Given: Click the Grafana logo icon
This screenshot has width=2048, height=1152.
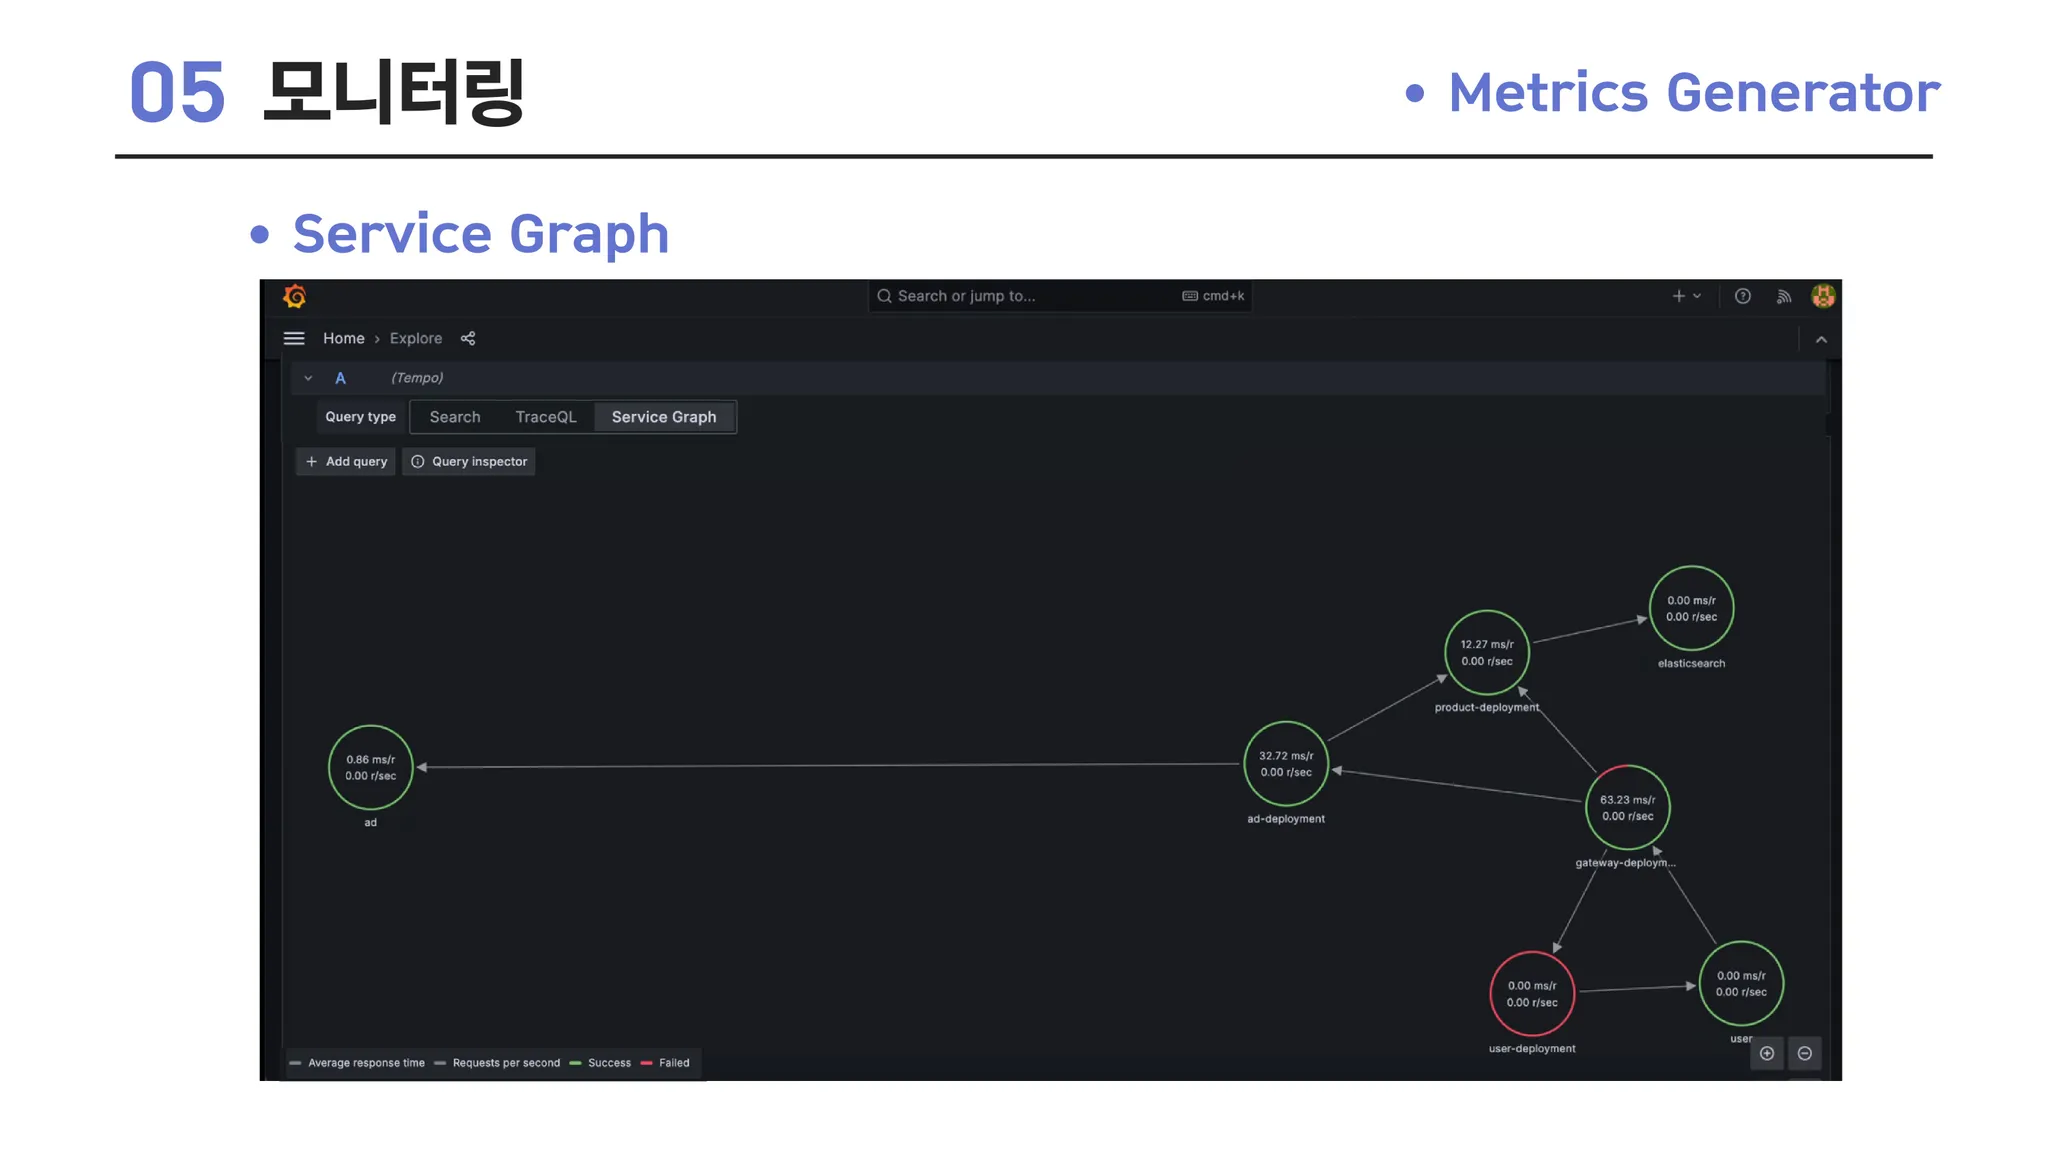Looking at the screenshot, I should (x=294, y=296).
